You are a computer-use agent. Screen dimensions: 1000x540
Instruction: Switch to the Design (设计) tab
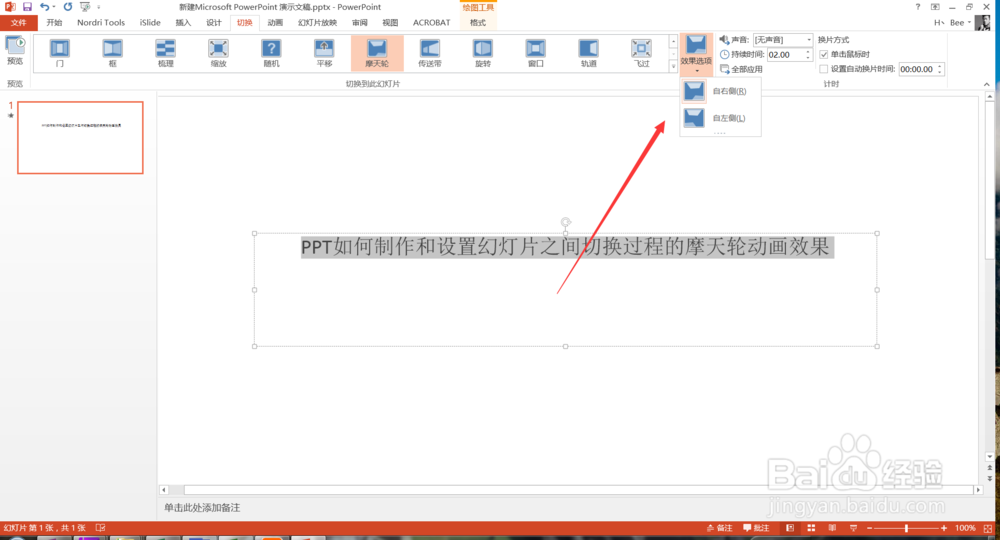[x=214, y=22]
